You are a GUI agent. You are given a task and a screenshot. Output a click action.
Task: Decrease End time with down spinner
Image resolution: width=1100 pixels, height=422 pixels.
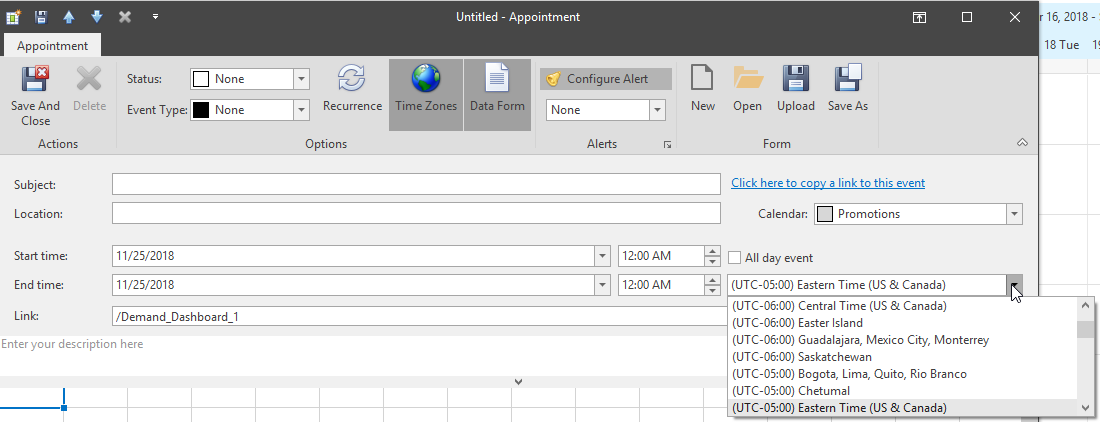713,291
